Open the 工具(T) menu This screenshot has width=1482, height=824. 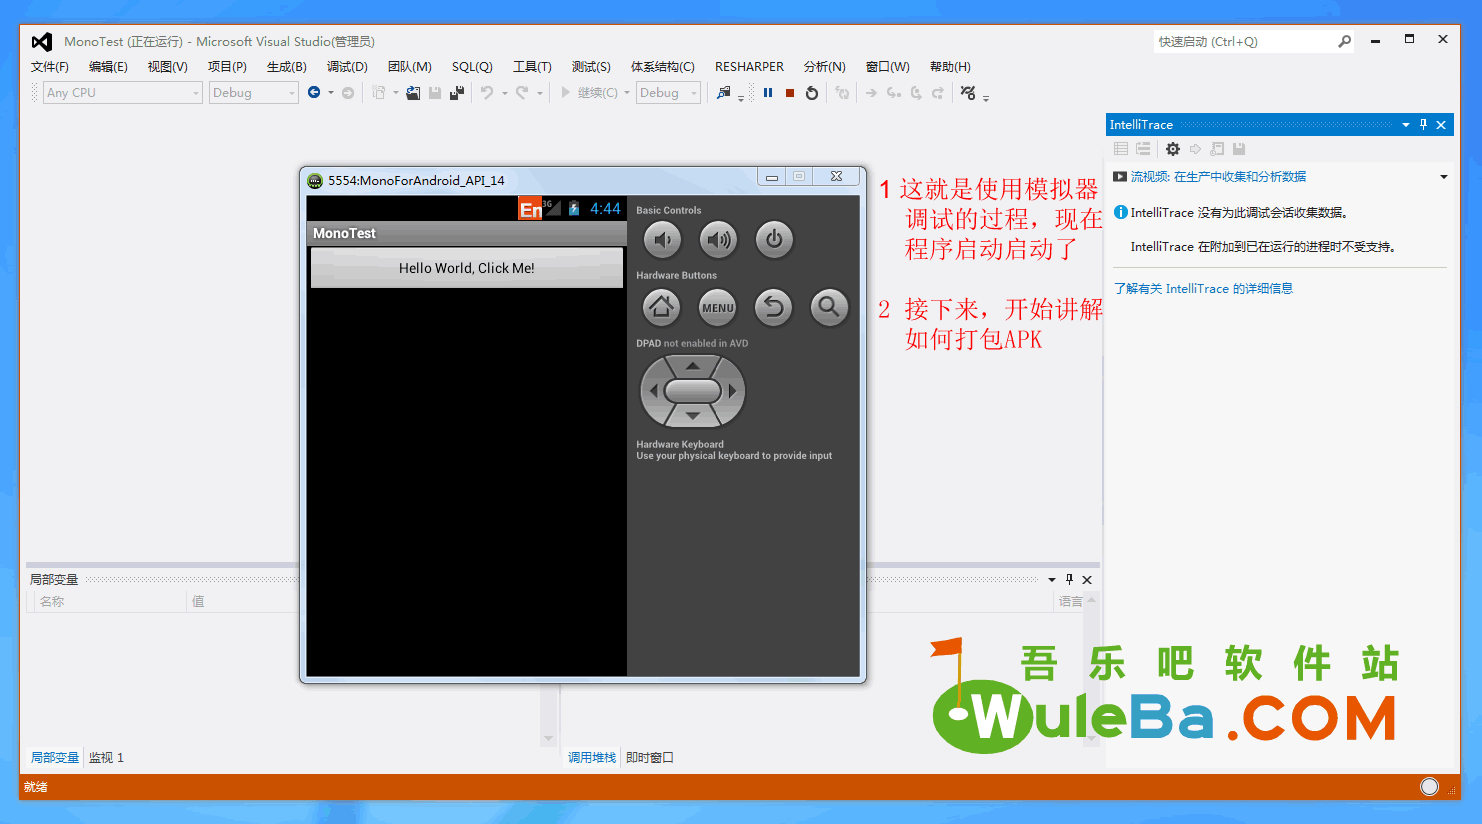532,67
